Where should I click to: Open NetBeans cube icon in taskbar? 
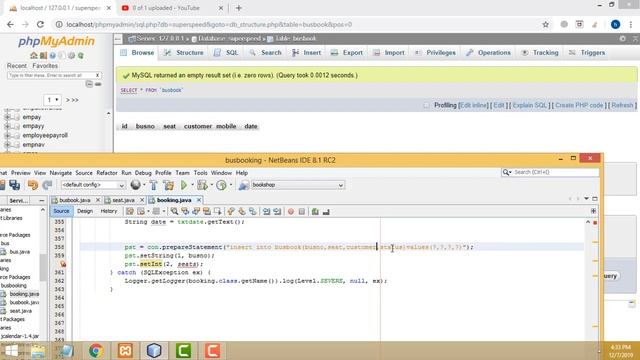pos(154,351)
